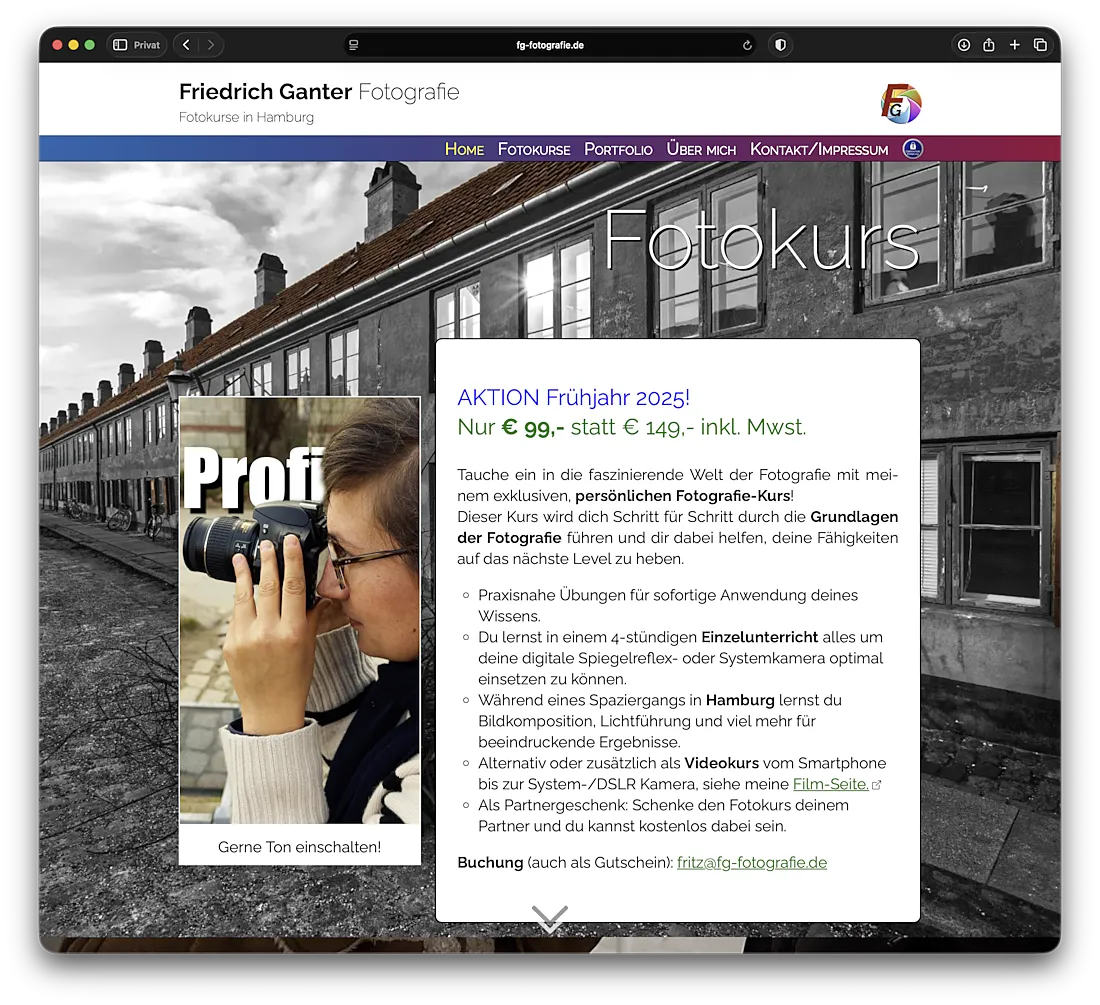Open the page settings icon in the address bar
This screenshot has width=1100, height=1005.
click(x=353, y=45)
